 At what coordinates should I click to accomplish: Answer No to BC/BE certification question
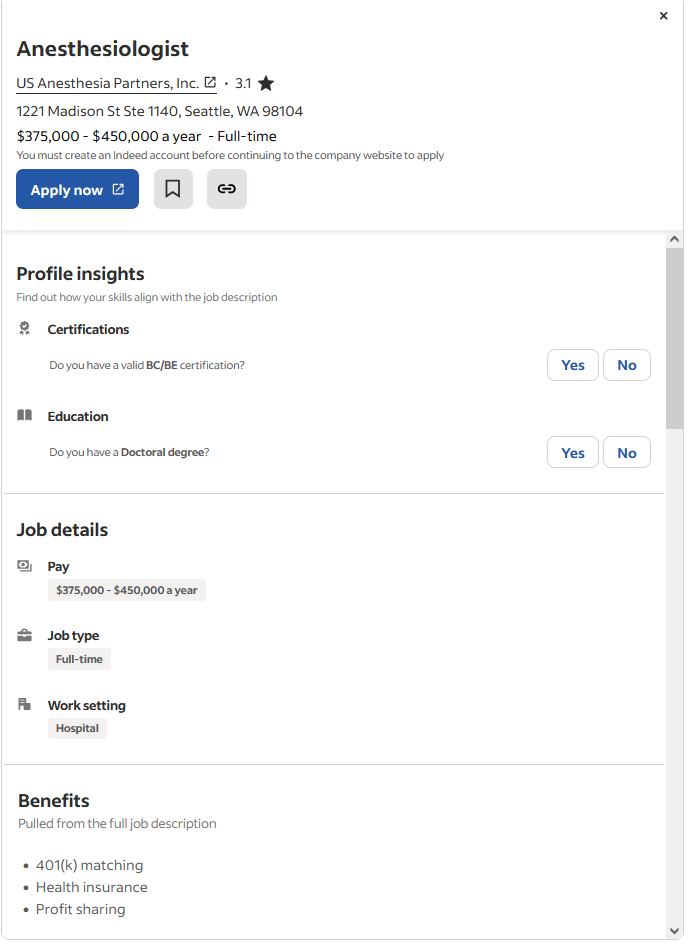(x=627, y=365)
